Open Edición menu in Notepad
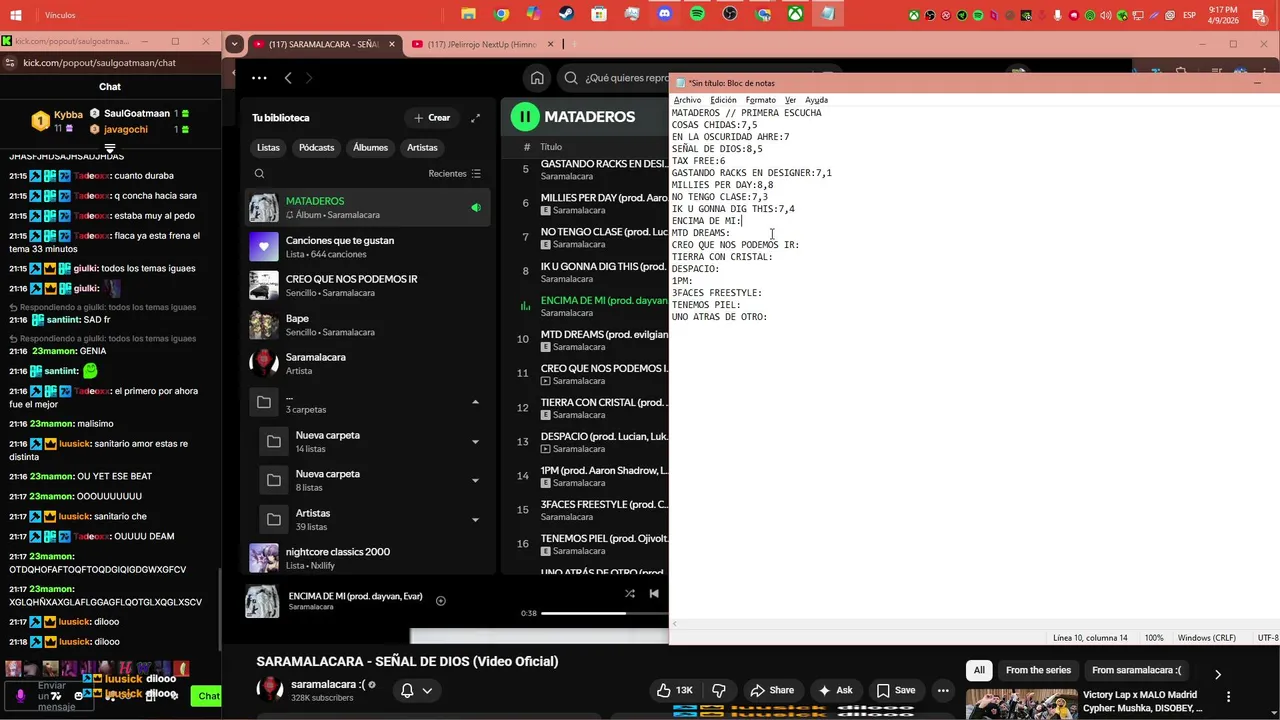The height and width of the screenshot is (720, 1280). point(723,100)
